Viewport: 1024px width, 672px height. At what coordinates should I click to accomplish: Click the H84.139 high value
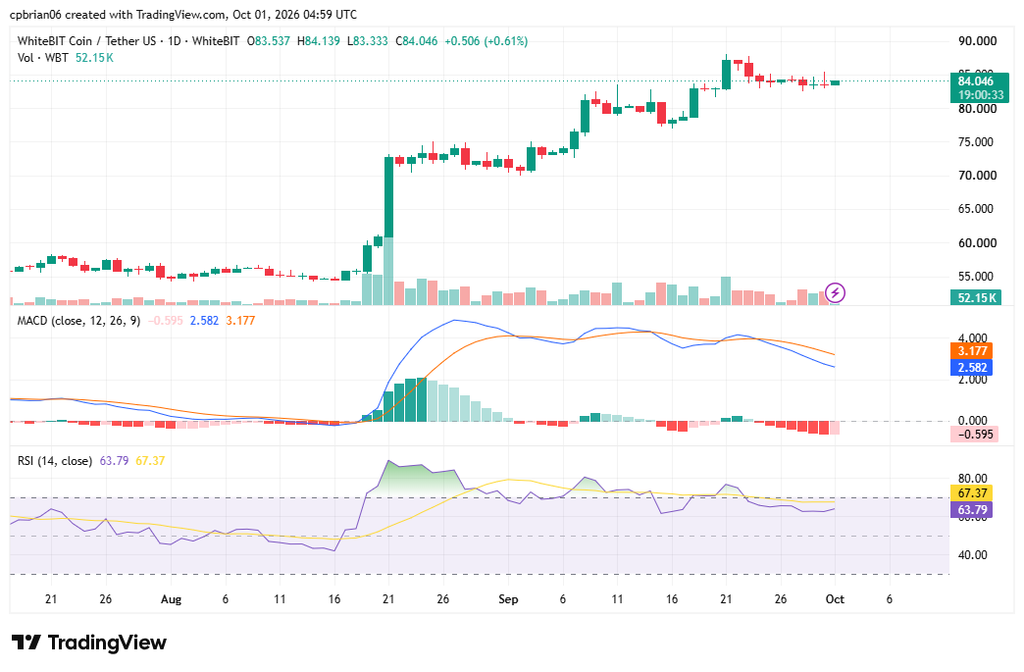pos(319,41)
